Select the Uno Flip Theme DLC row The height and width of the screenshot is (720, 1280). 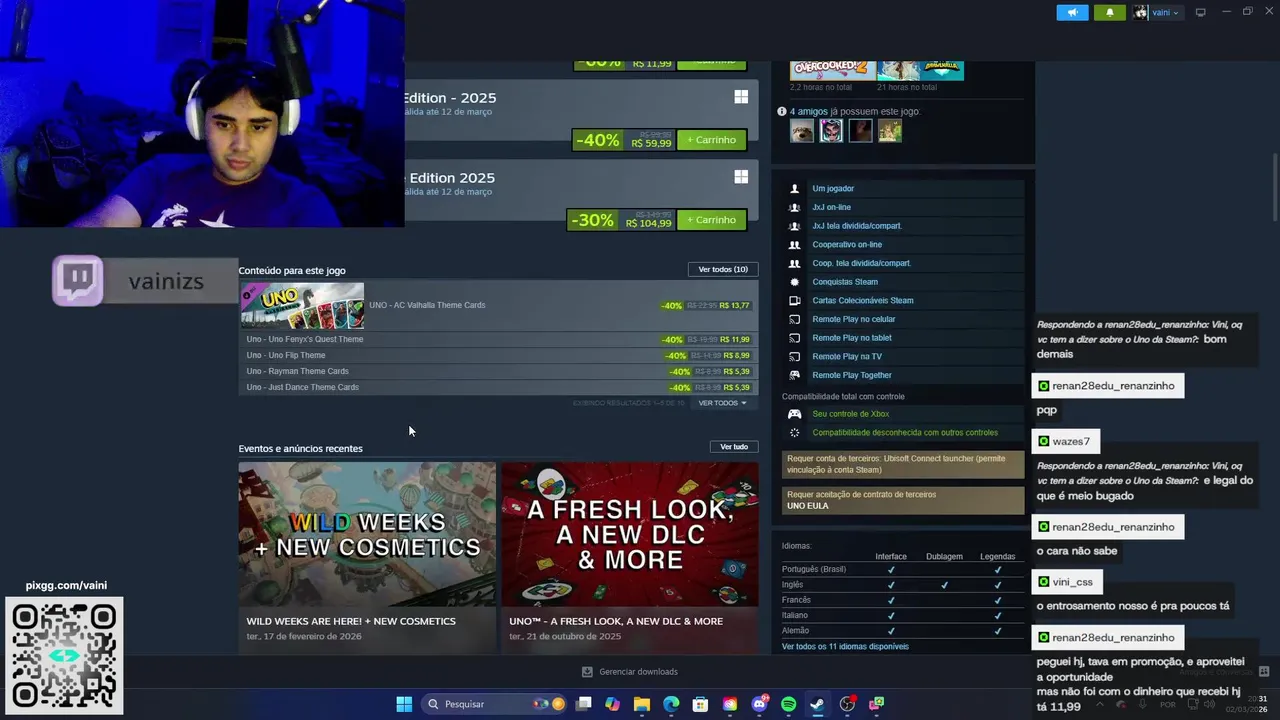coord(498,355)
